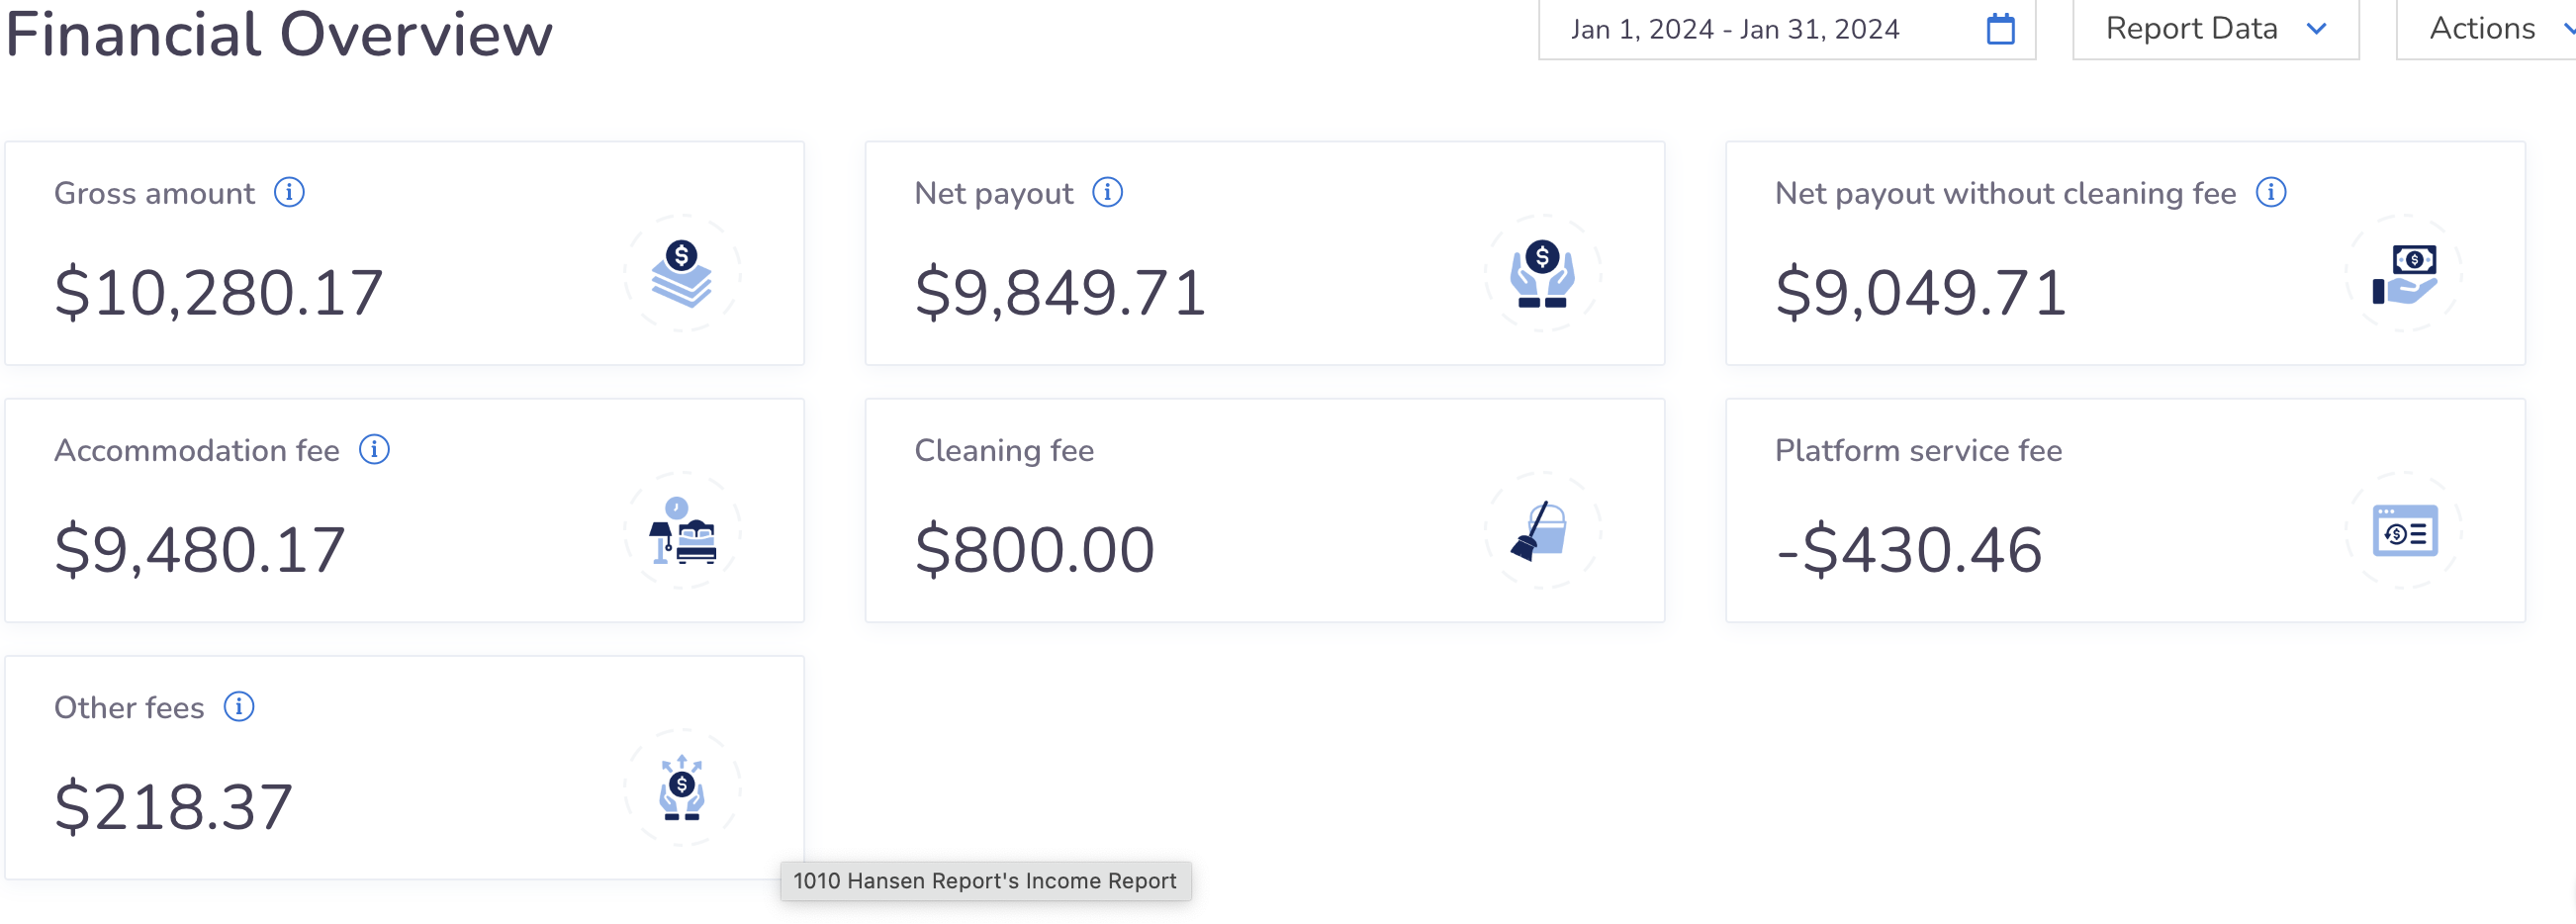Click the bed and lamp icon in Accommodation card
Screen dimensions: 2576x924
(682, 530)
